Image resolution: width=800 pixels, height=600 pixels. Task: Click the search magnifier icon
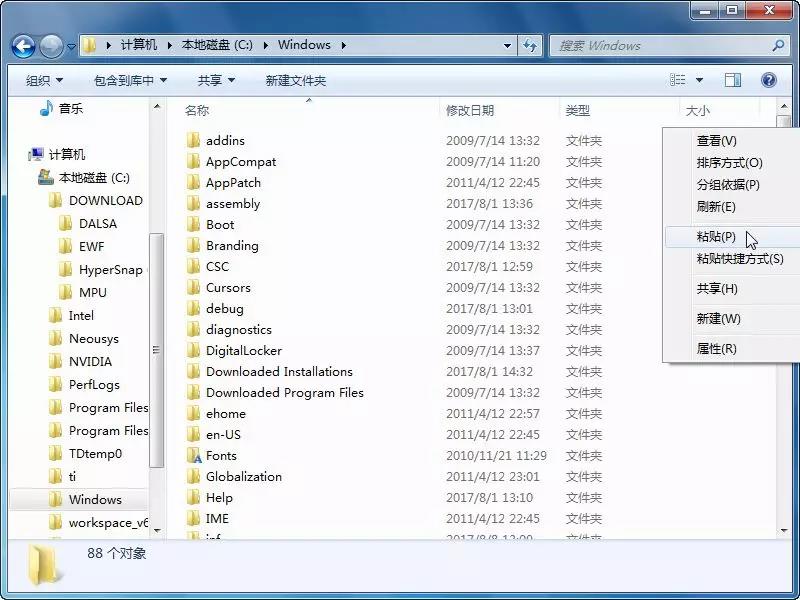[x=778, y=45]
